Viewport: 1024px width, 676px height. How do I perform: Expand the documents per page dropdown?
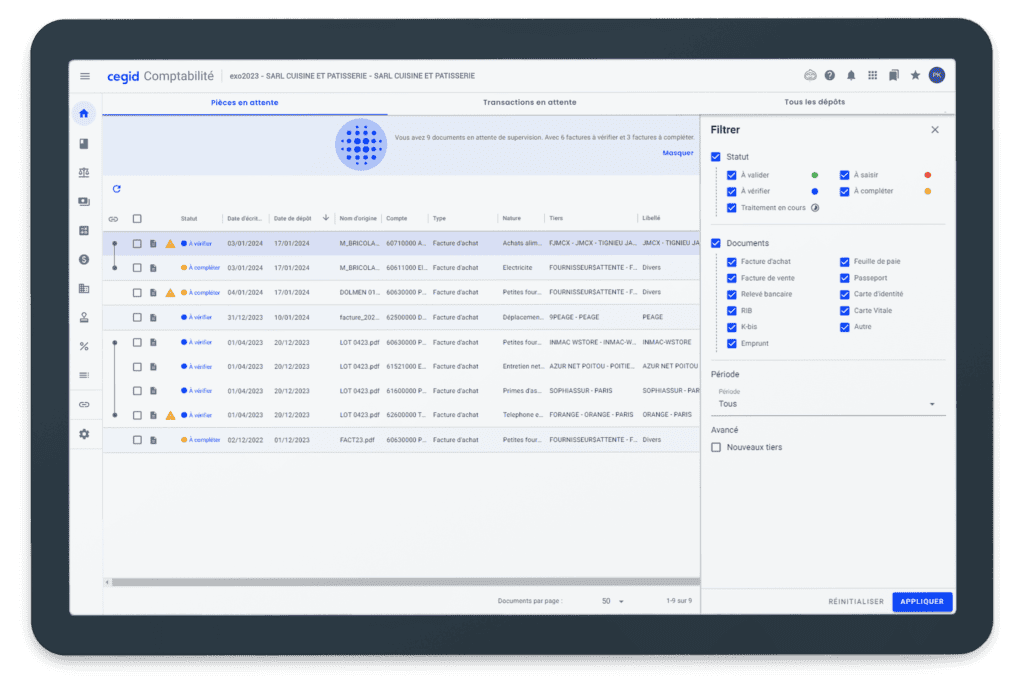tap(613, 601)
